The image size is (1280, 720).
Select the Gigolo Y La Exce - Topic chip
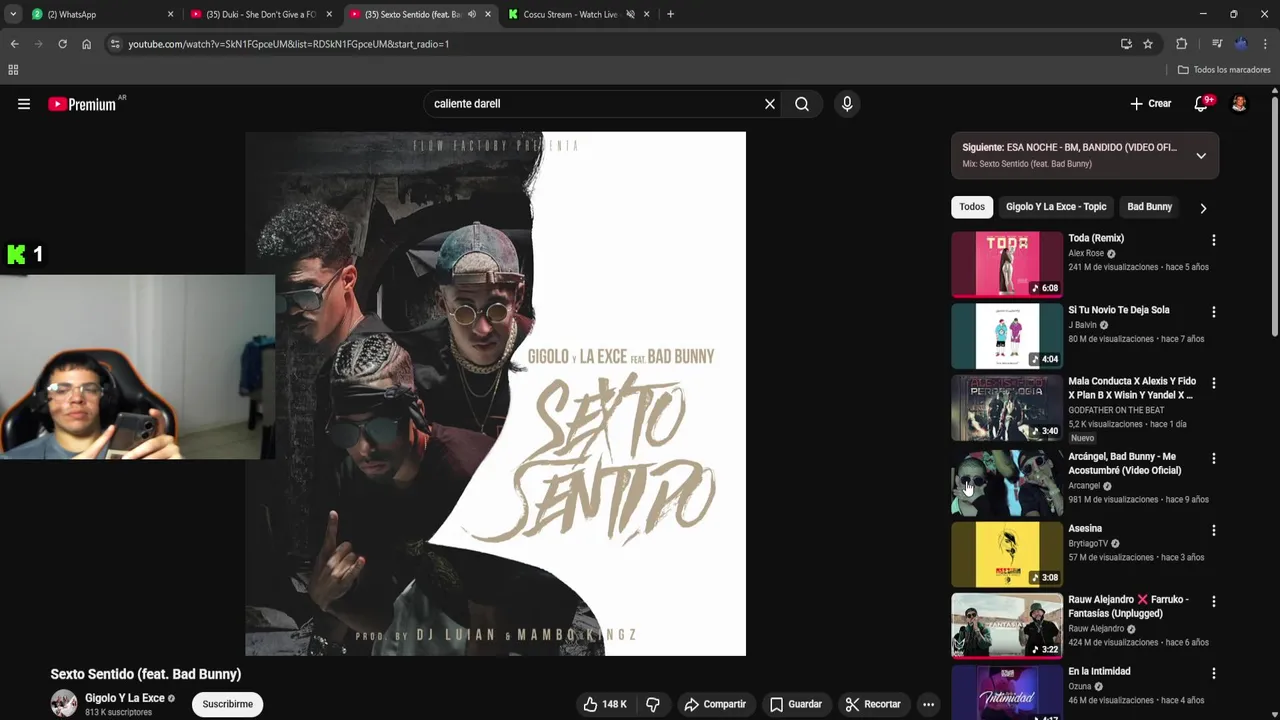click(x=1056, y=207)
